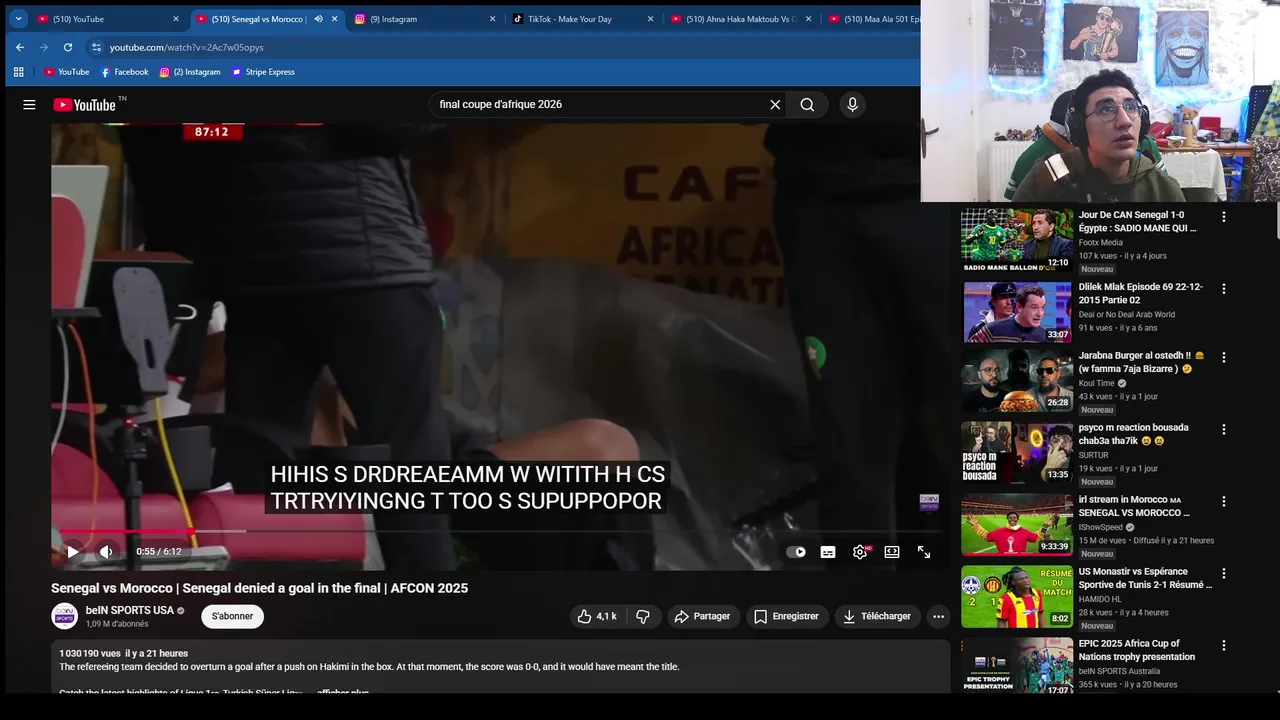This screenshot has width=1280, height=720.
Task: Go to YouTube home via logo
Action: coord(85,104)
